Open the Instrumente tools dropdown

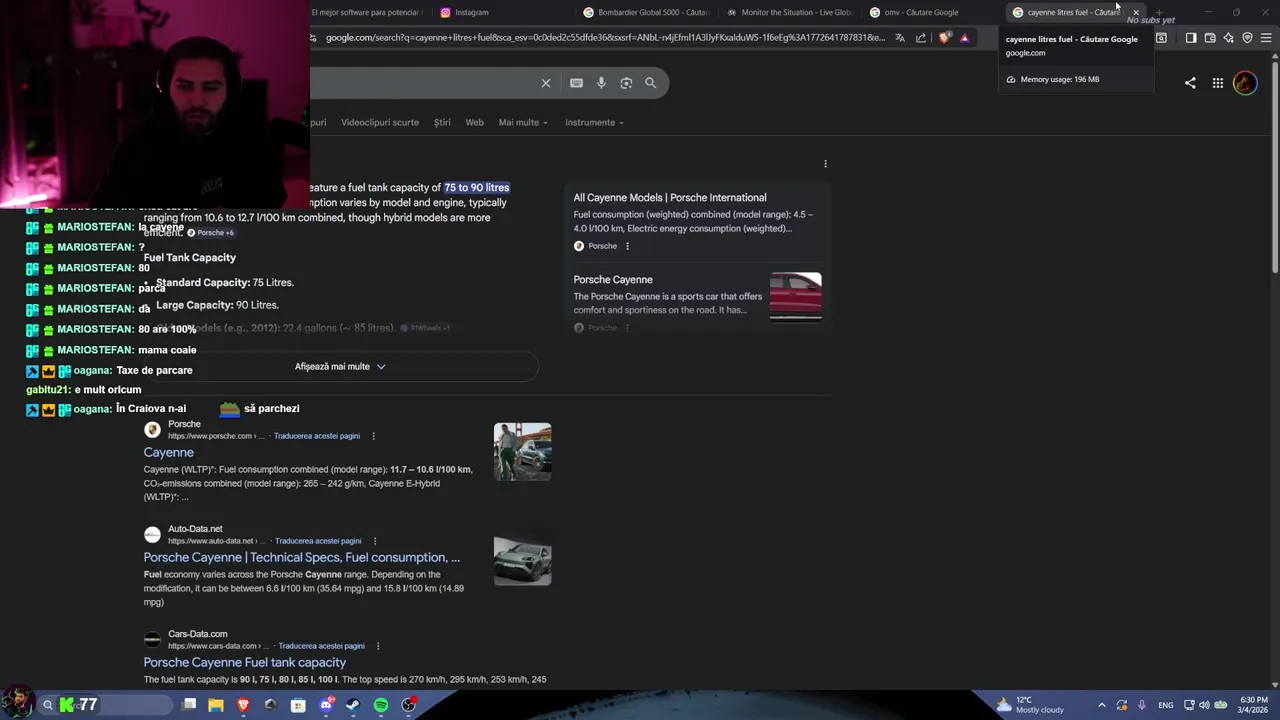click(594, 122)
